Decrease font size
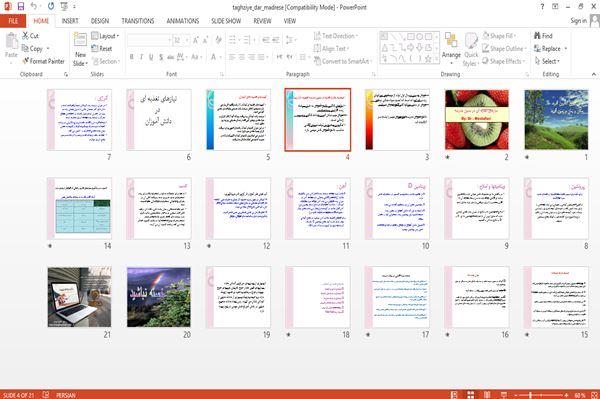The height and width of the screenshot is (399, 600). coord(205,40)
